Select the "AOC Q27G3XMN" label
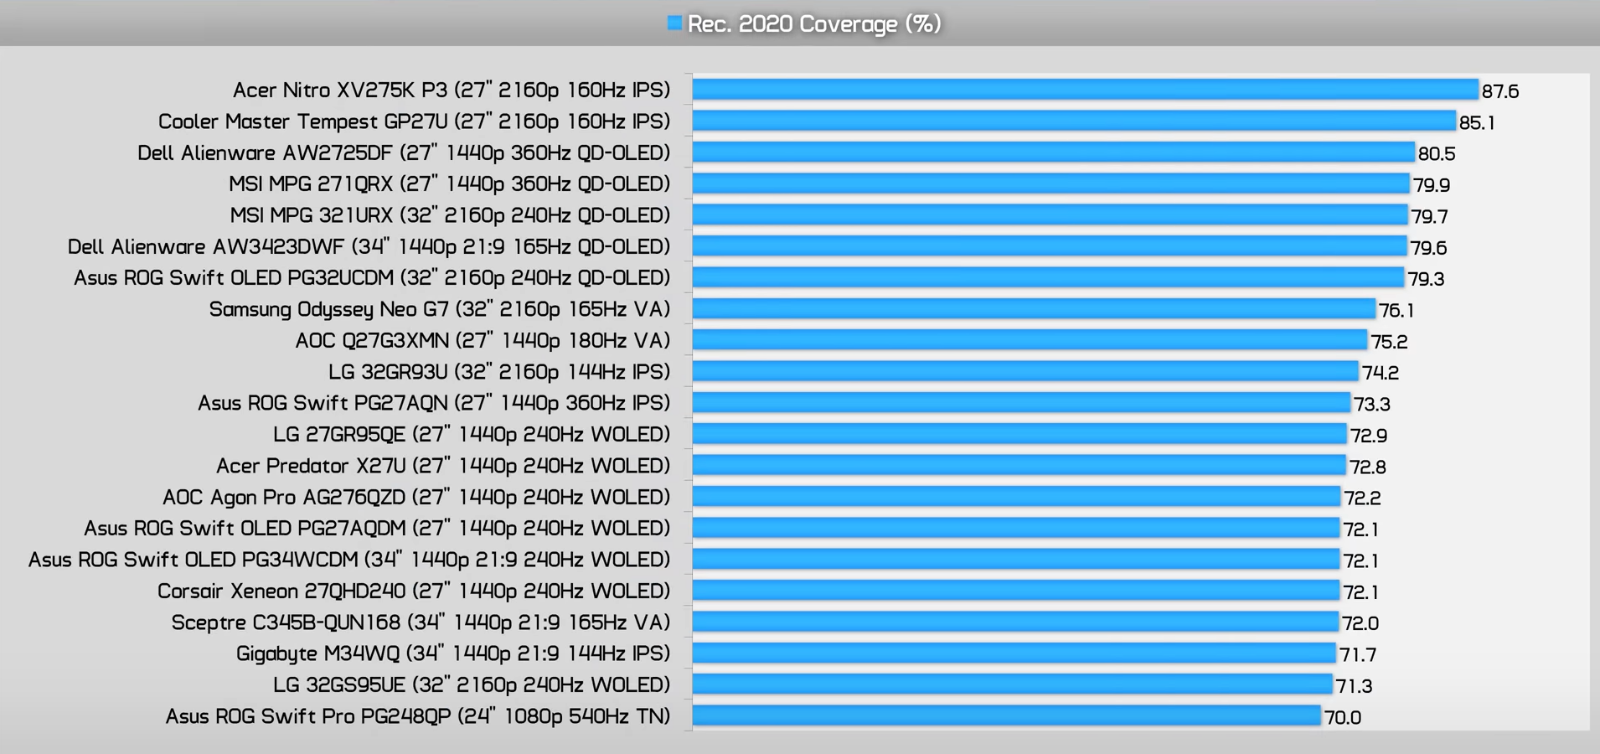1600x754 pixels. [482, 341]
